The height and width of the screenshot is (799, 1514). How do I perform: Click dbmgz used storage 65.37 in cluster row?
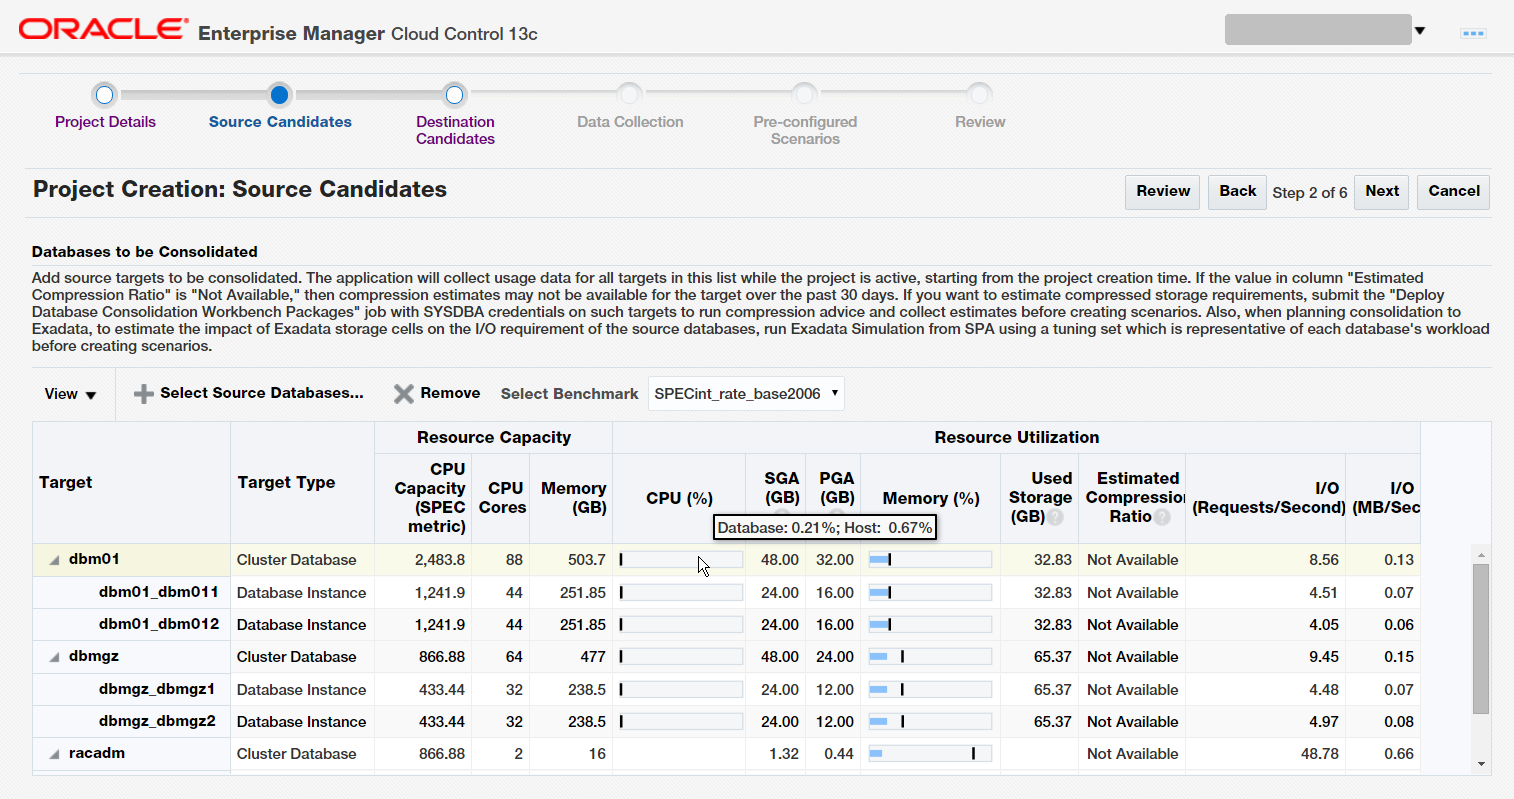pyautogui.click(x=1052, y=657)
